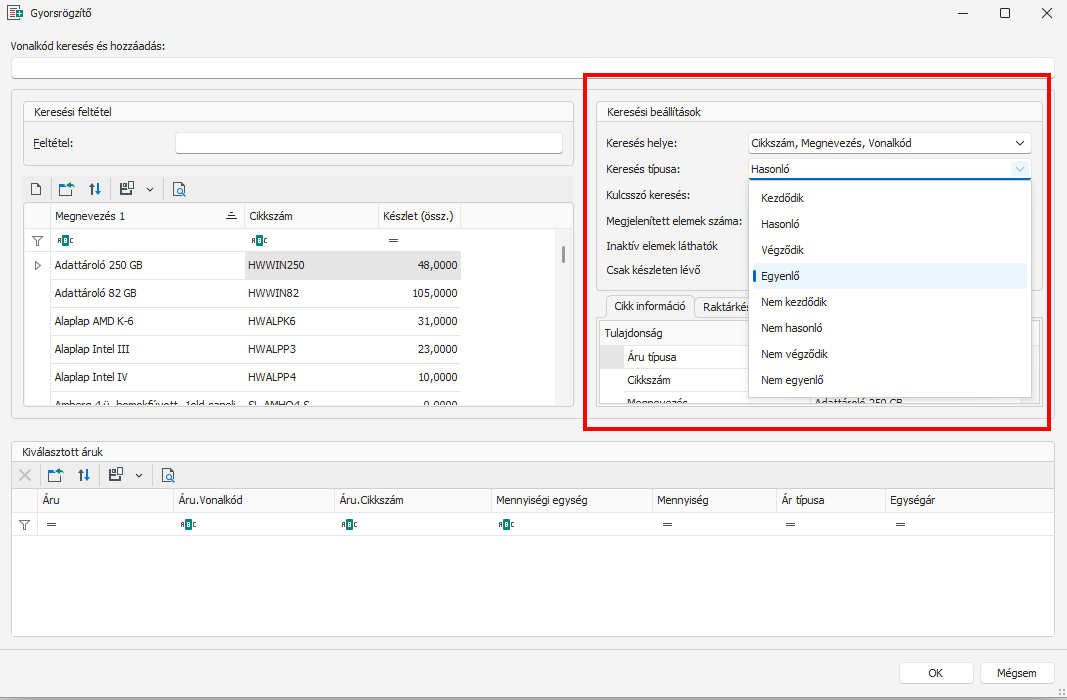Click the funnel filter icon in search results grid
1067x700 pixels.
pos(38,241)
